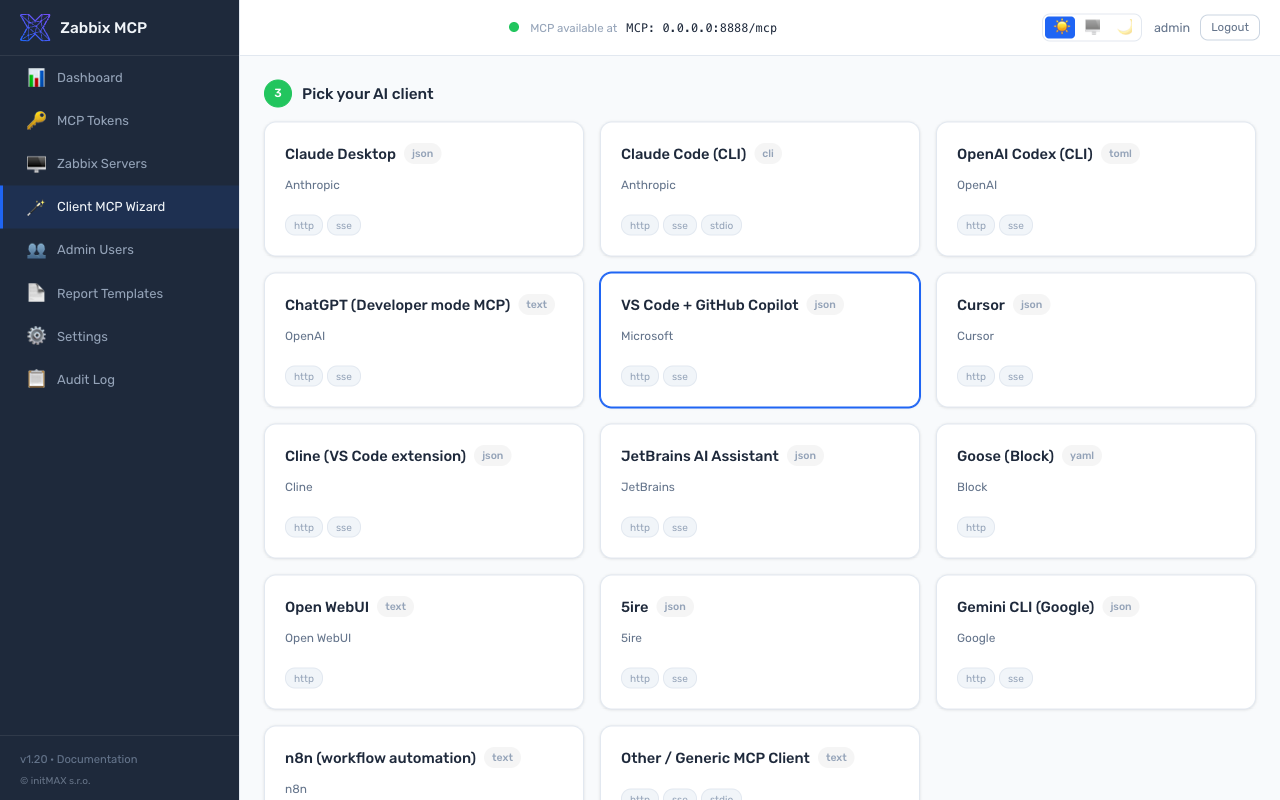Click the admin username in header

coord(1172,28)
